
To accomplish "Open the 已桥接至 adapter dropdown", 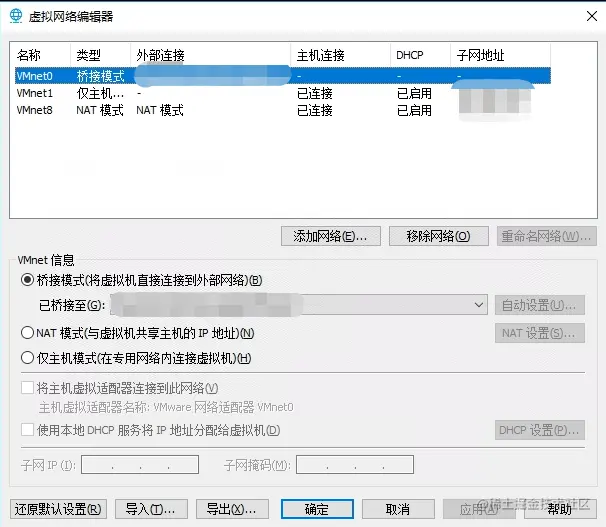I will pyautogui.click(x=299, y=305).
